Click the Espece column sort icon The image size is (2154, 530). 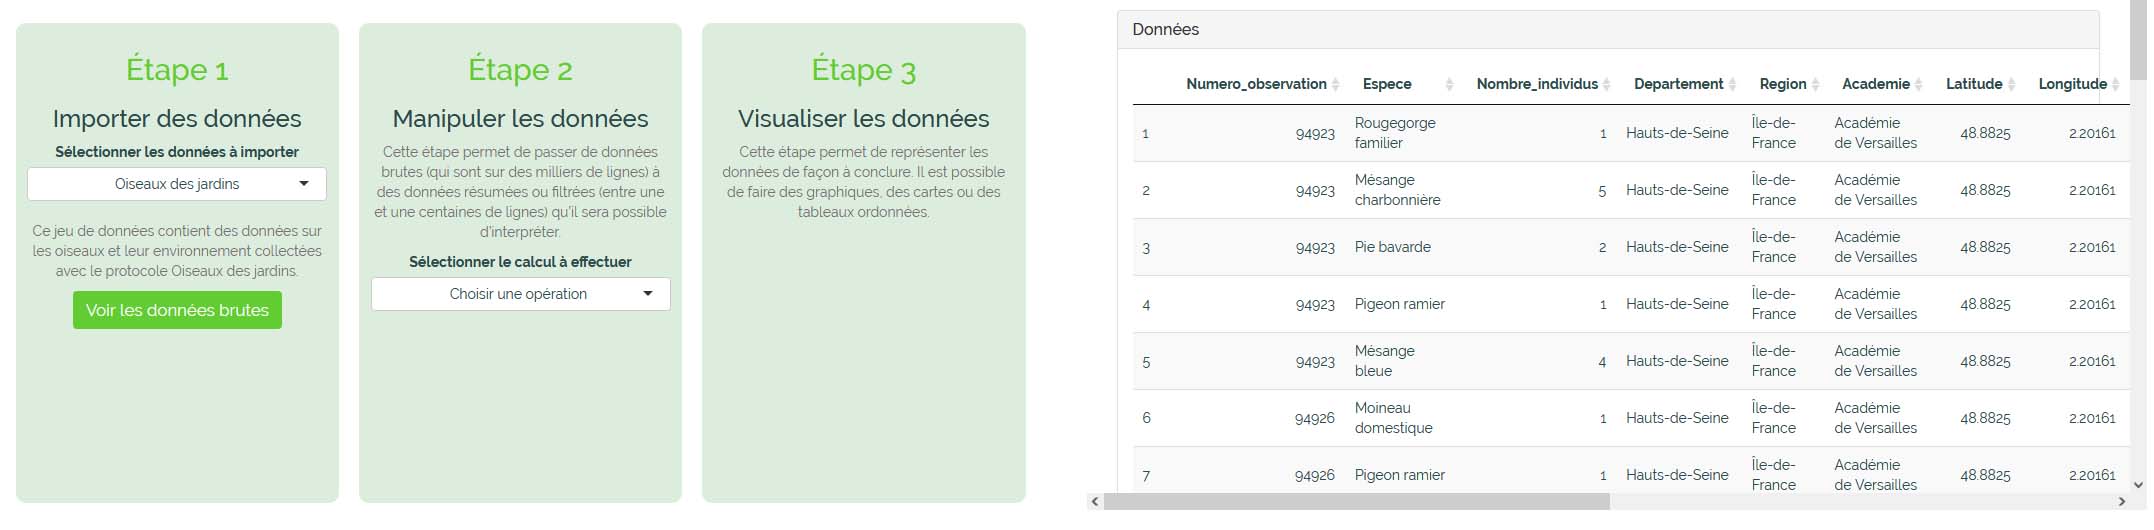(x=1449, y=85)
